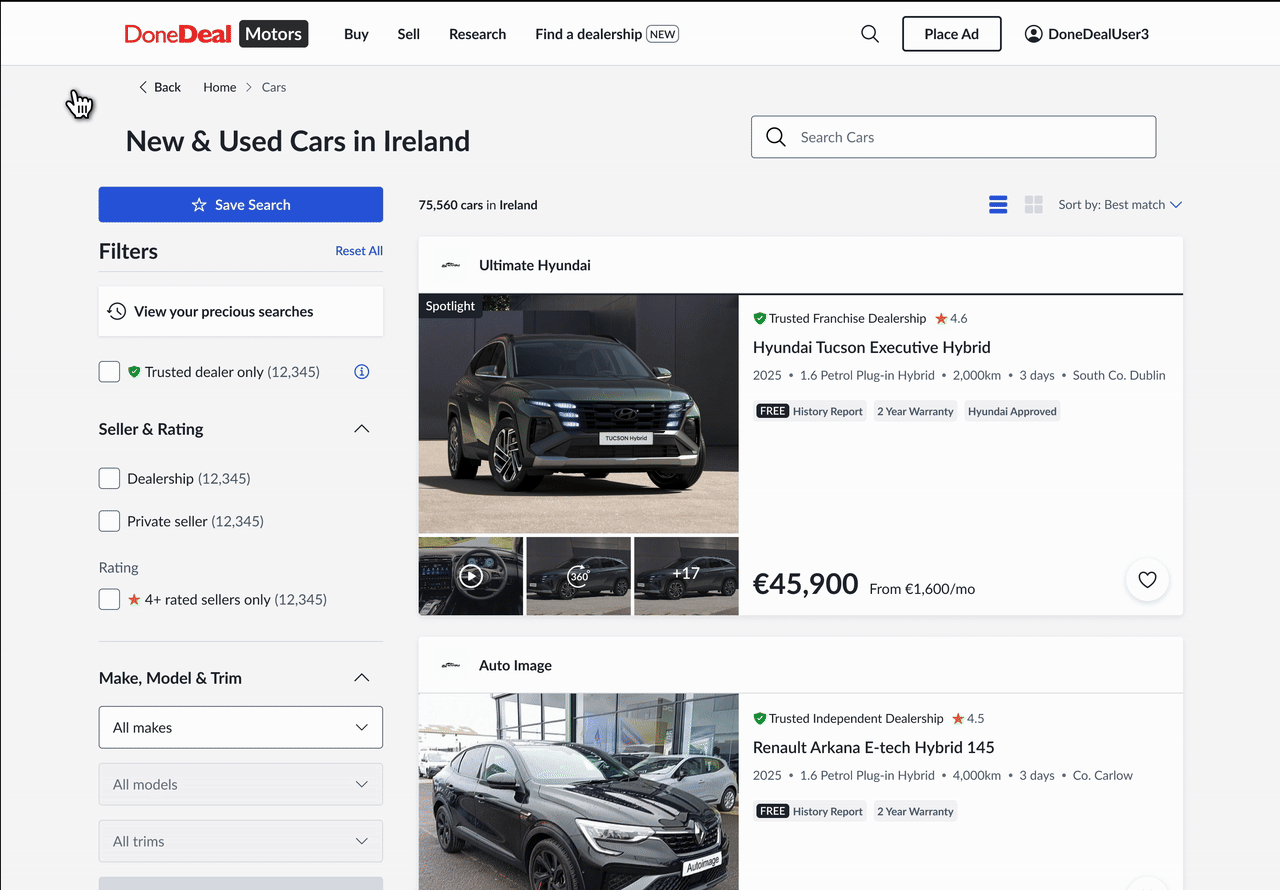This screenshot has width=1280, height=890.
Task: Enable the 4+ rated sellers only checkbox
Action: coord(109,600)
